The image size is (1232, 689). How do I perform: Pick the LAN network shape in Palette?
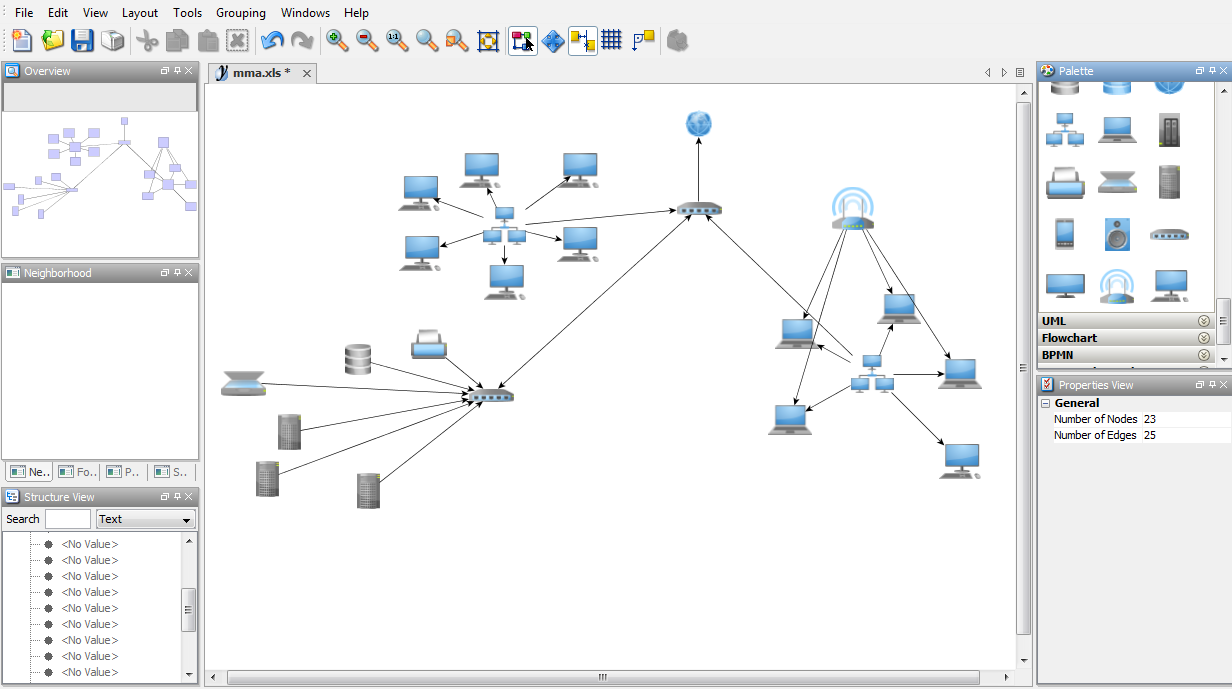[x=1065, y=130]
